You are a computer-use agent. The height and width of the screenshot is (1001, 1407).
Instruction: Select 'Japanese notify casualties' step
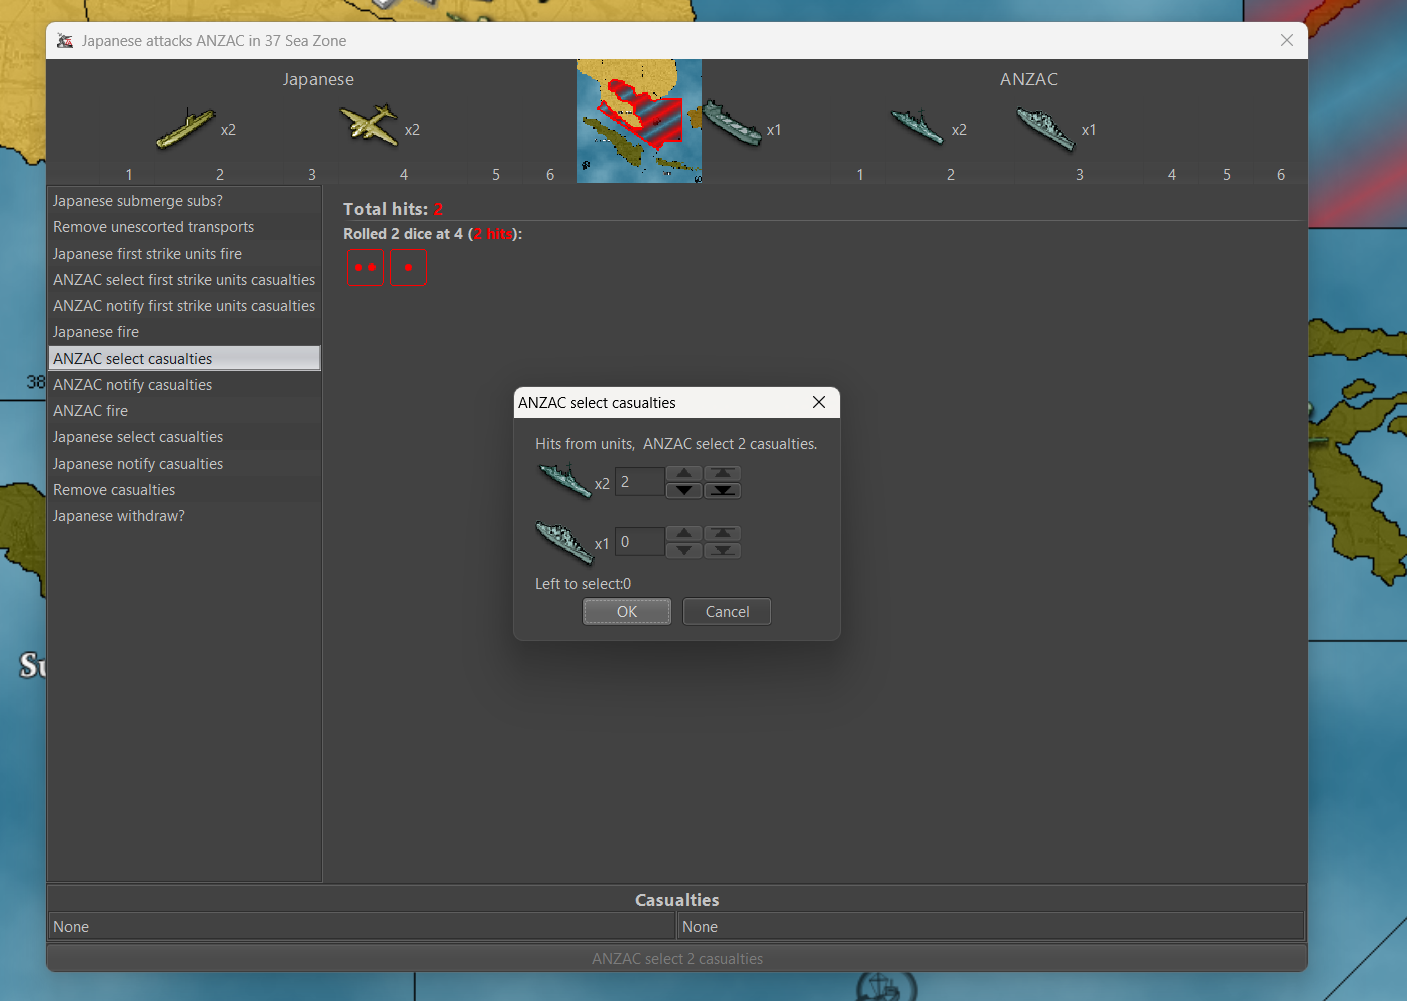click(x=184, y=464)
